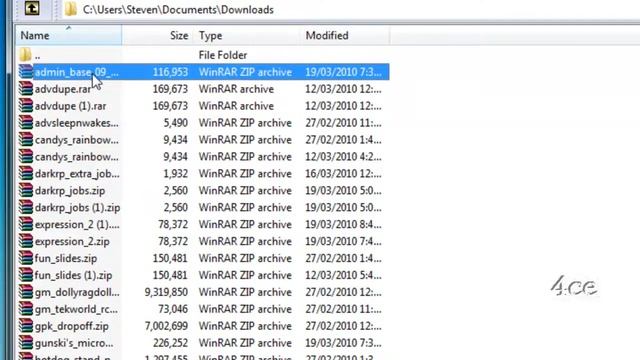The image size is (640, 360).
Task: Click the parent folder ".." icon
Action: (x=25, y=55)
